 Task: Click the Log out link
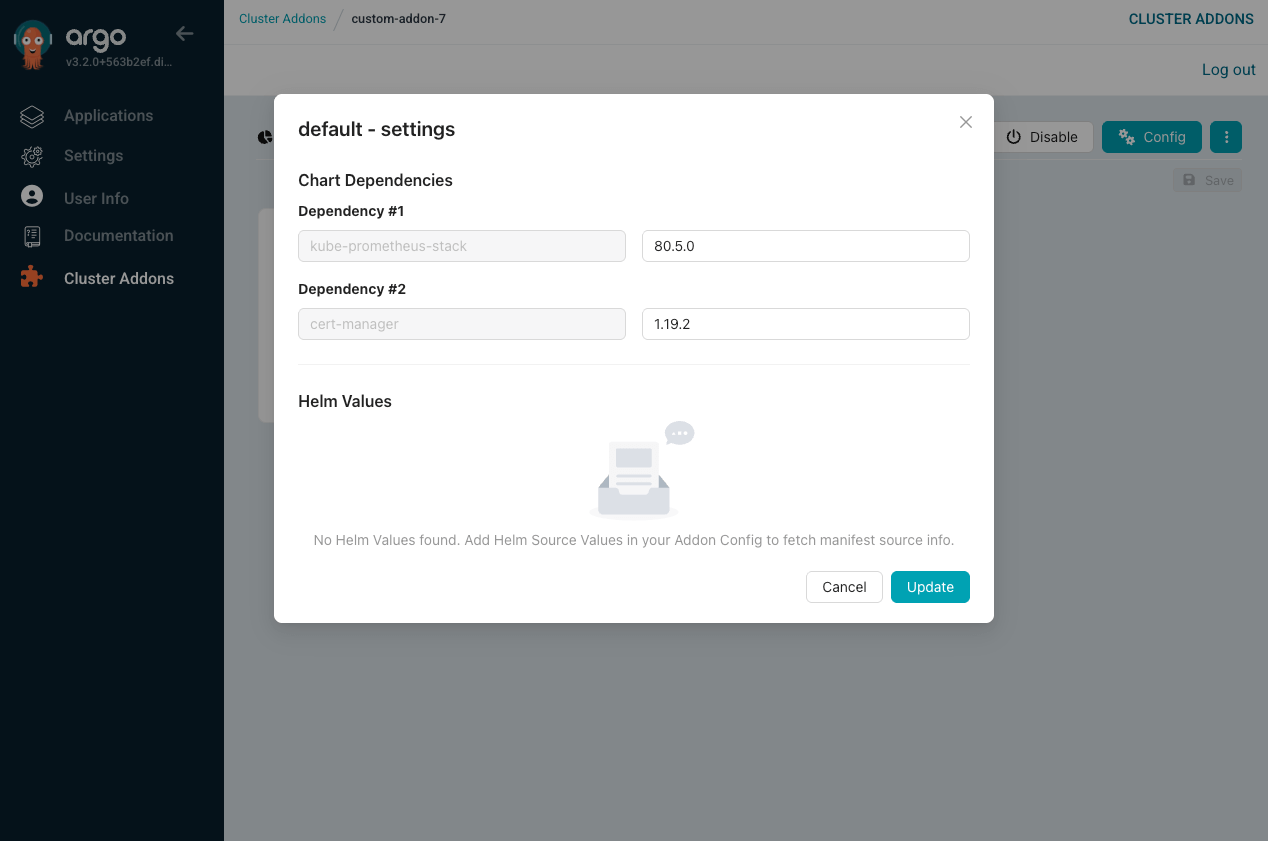(1228, 69)
